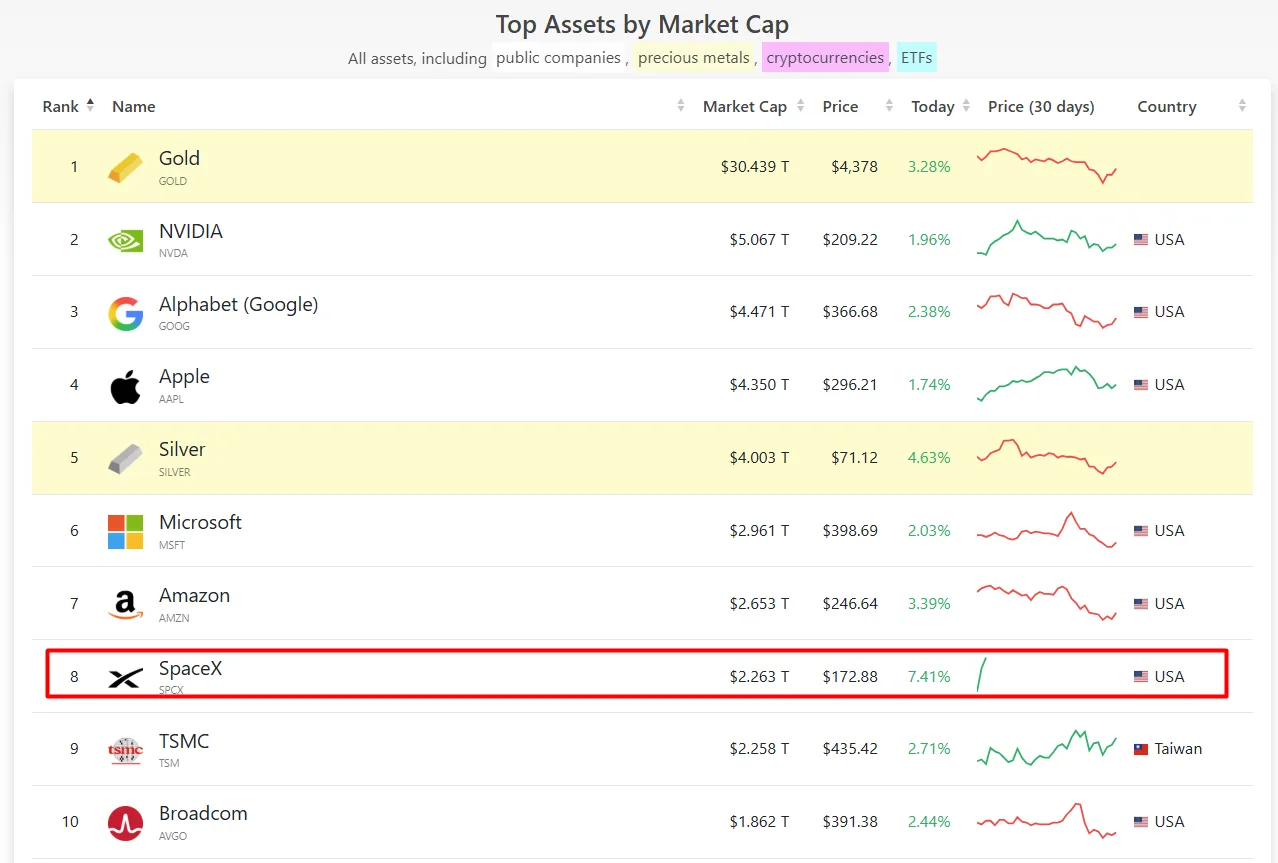The width and height of the screenshot is (1278, 863).
Task: Click the Taiwan flag in TSMC row
Action: pyautogui.click(x=1141, y=749)
